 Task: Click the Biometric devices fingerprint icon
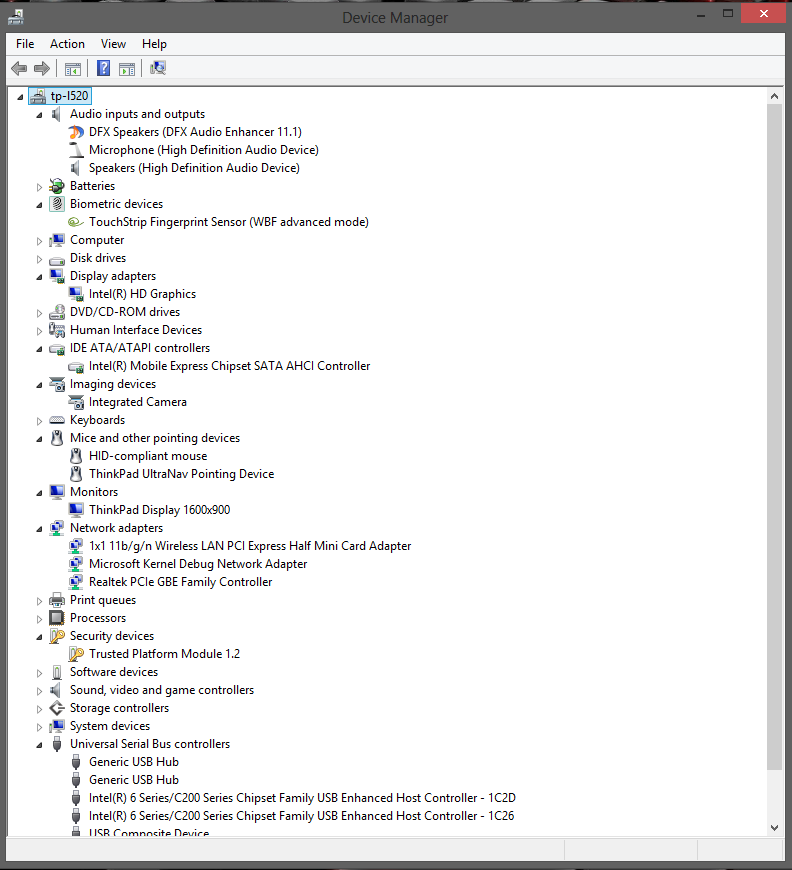tap(57, 204)
